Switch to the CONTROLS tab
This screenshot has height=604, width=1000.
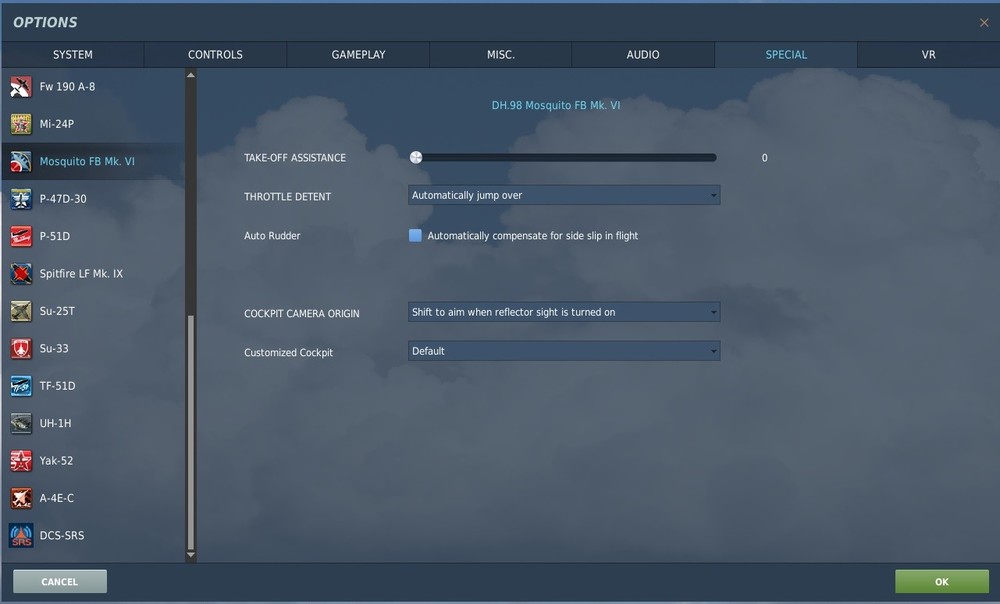point(215,55)
